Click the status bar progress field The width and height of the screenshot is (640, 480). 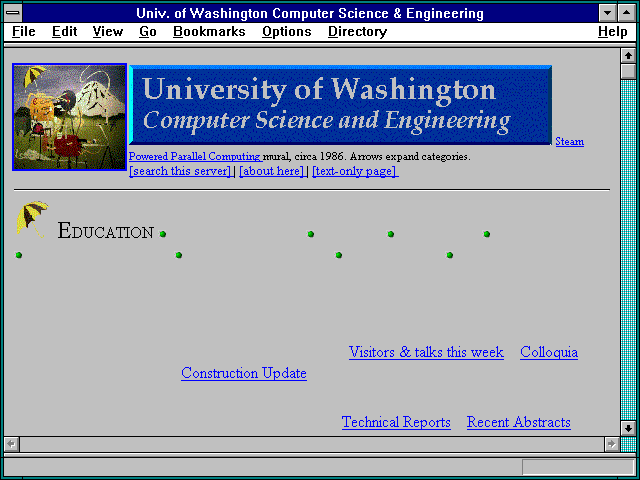pos(578,467)
